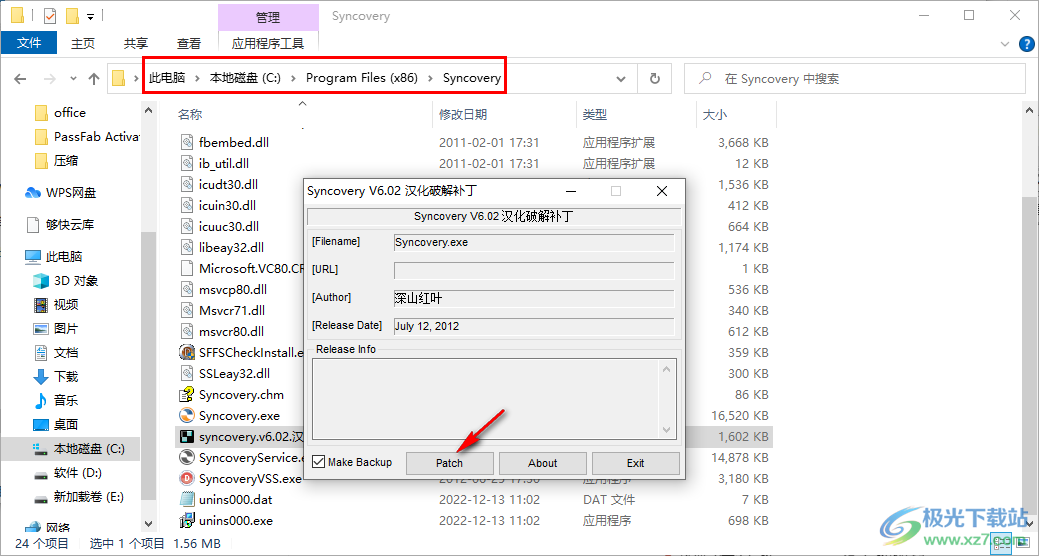Open Explorer help question mark icon
The width and height of the screenshot is (1039, 556).
point(1026,44)
